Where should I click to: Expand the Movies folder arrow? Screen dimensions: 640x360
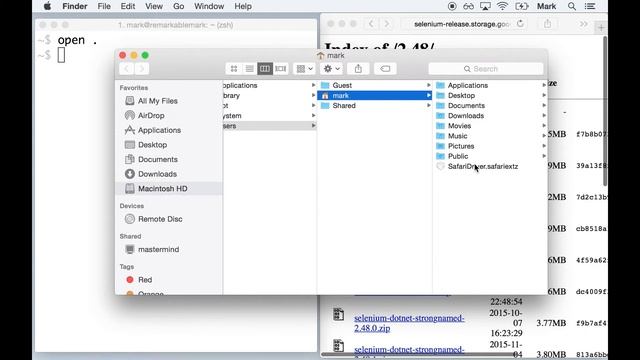[544, 126]
